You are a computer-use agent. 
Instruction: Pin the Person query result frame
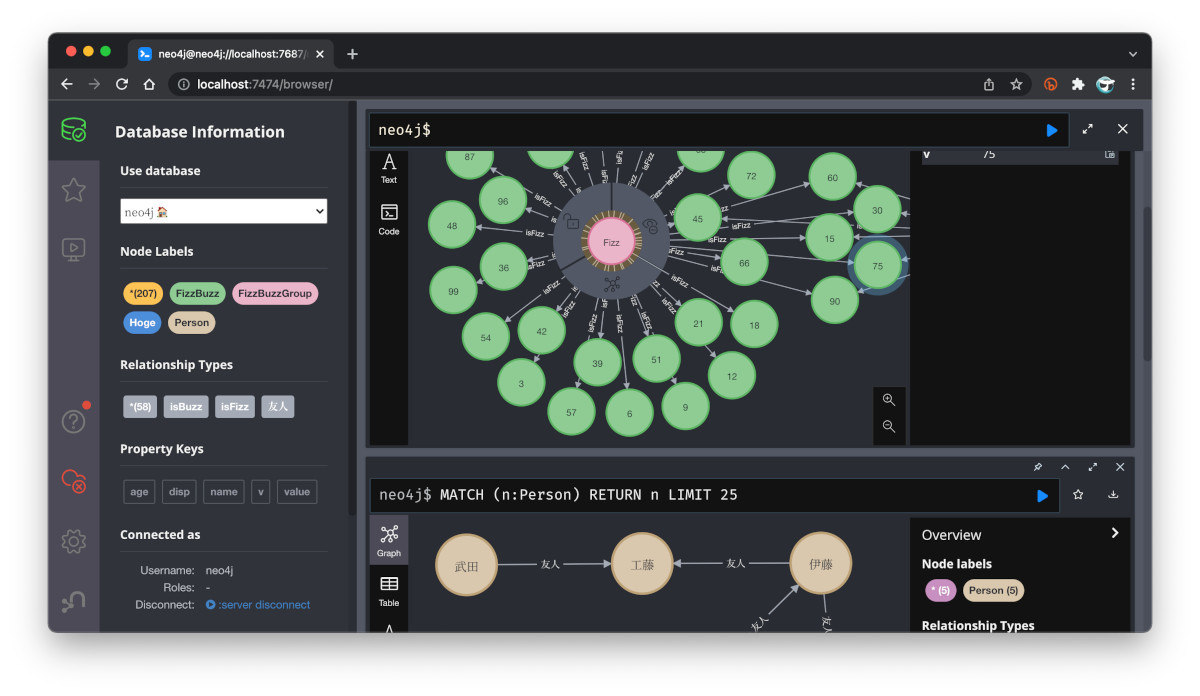[1037, 467]
